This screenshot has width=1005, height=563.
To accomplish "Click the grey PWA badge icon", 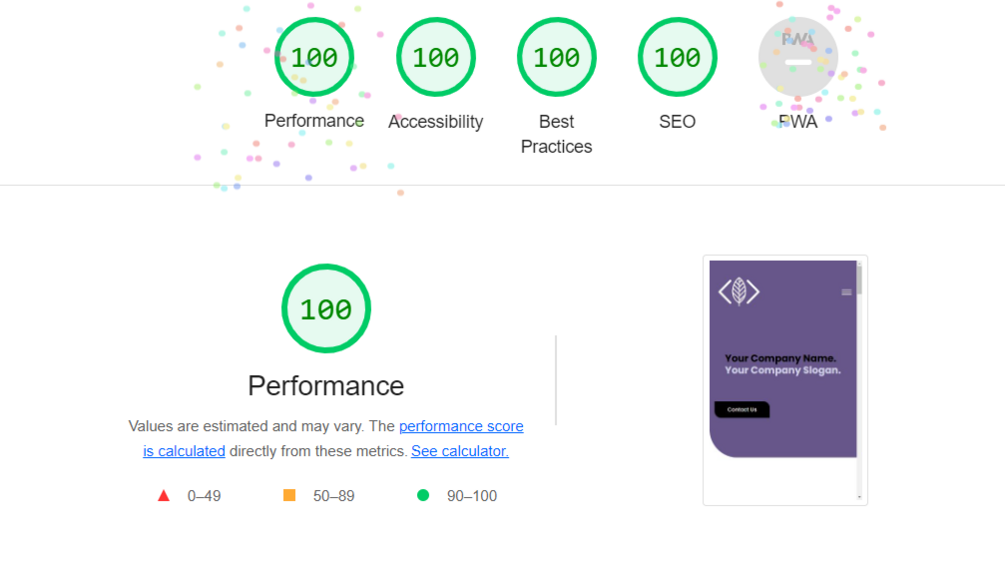I will pos(798,57).
